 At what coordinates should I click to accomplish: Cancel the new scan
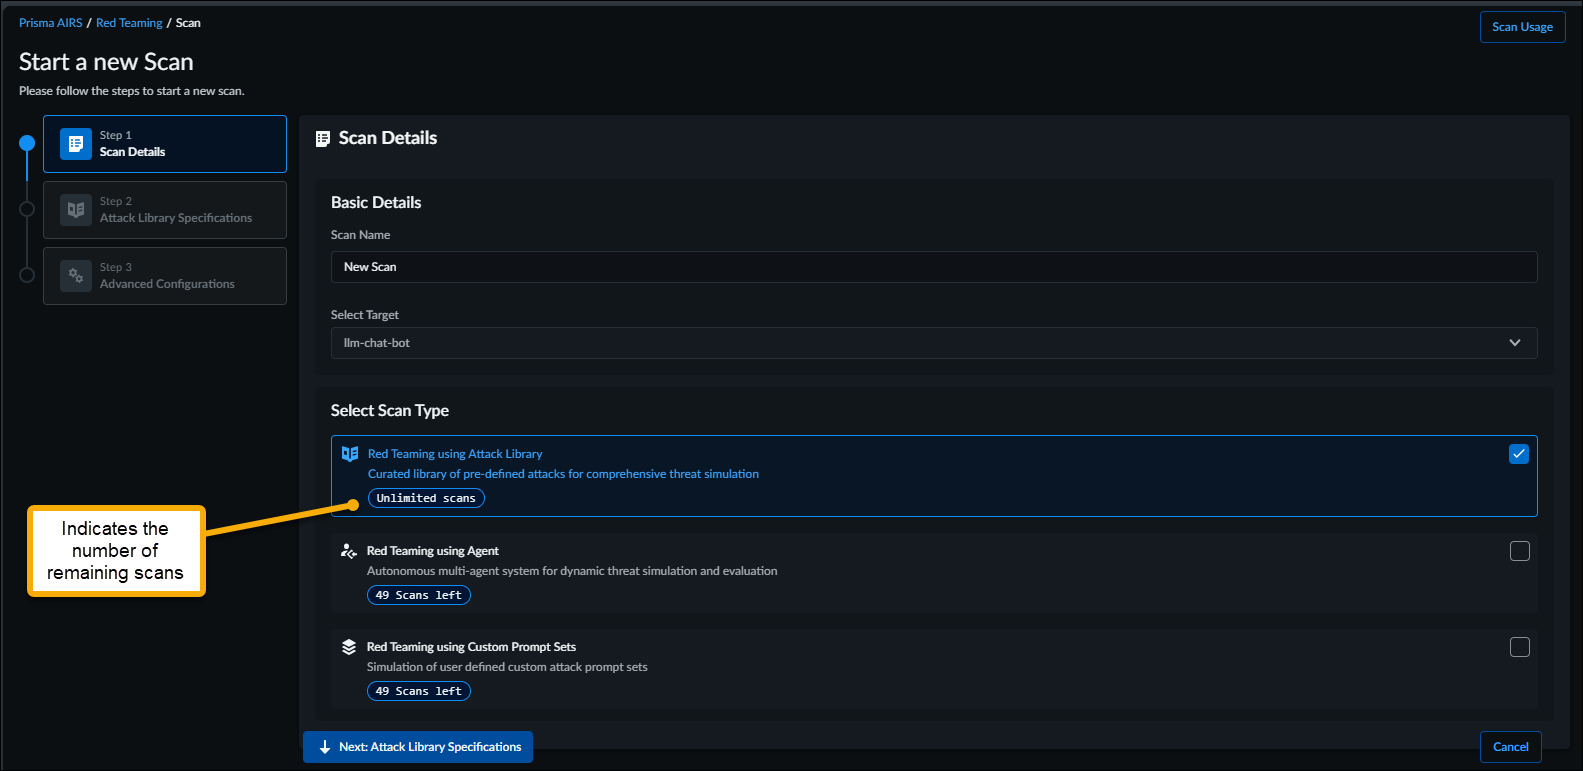1510,747
